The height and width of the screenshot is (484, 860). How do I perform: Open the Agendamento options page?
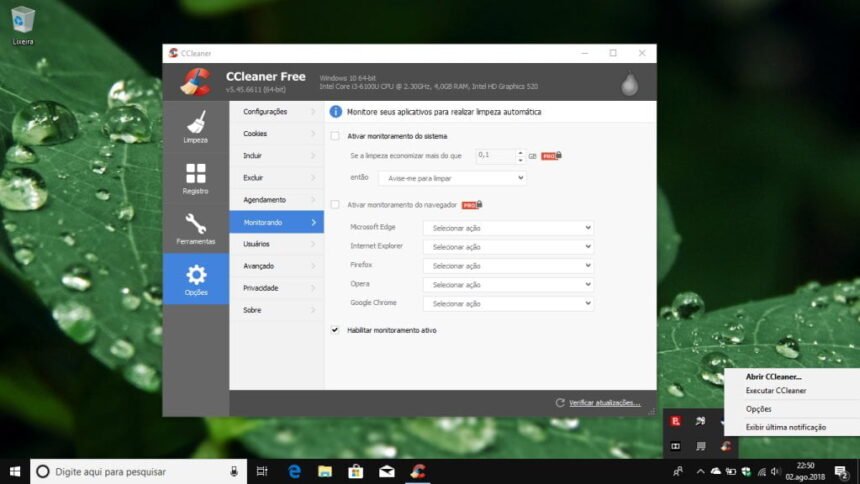[276, 200]
